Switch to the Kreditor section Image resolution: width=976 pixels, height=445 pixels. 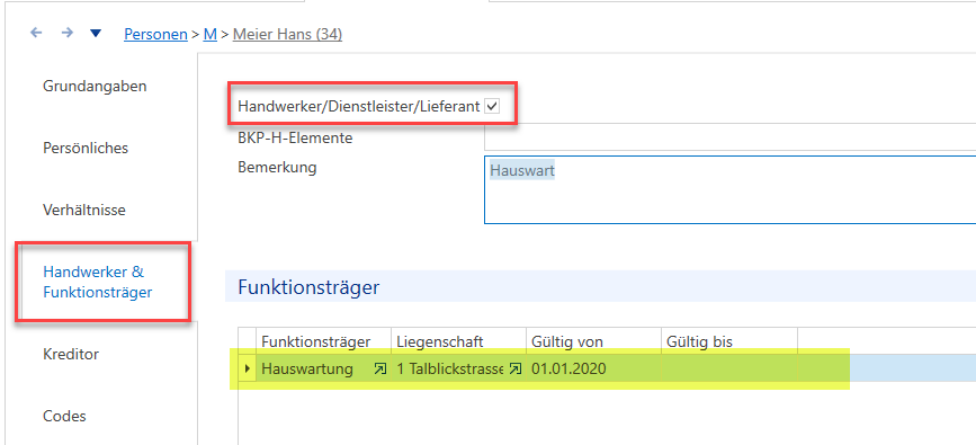pyautogui.click(x=71, y=354)
